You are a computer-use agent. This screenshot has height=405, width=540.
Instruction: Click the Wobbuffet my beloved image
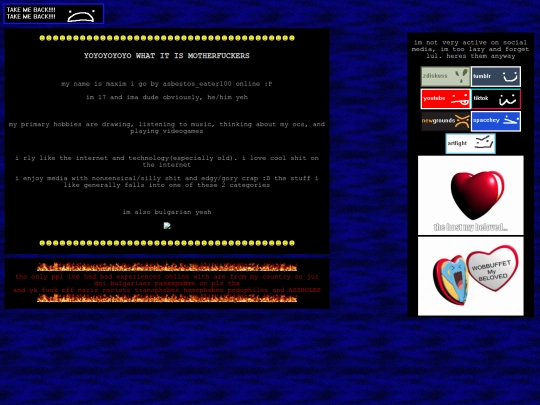tap(470, 276)
